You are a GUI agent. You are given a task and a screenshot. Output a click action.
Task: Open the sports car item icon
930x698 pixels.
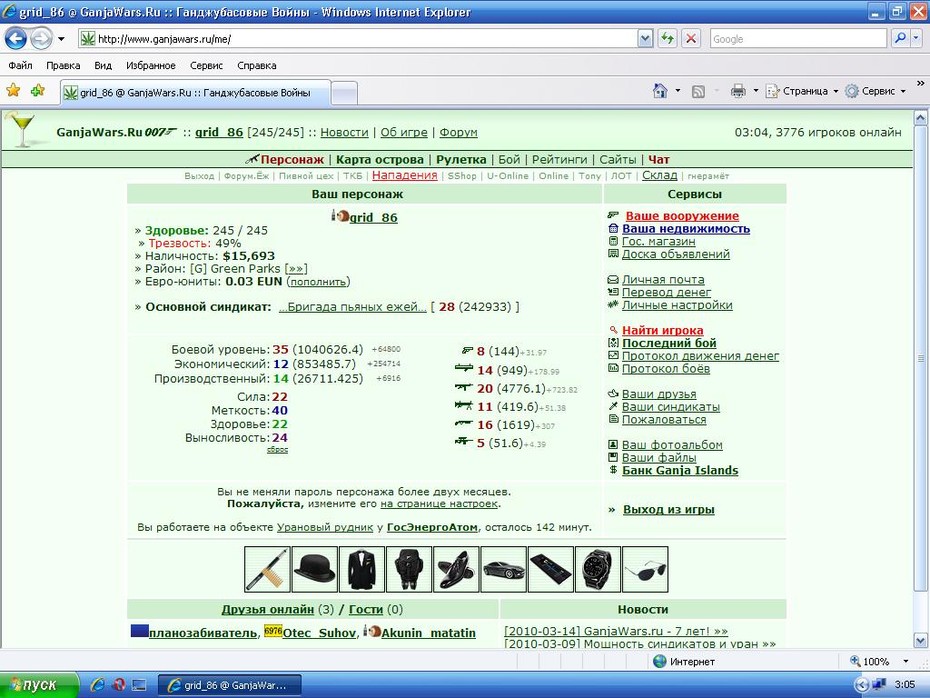tap(504, 569)
